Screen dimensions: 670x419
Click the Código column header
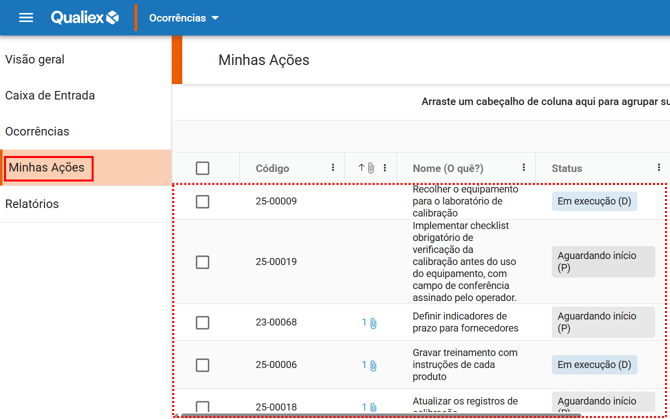pyautogui.click(x=273, y=168)
